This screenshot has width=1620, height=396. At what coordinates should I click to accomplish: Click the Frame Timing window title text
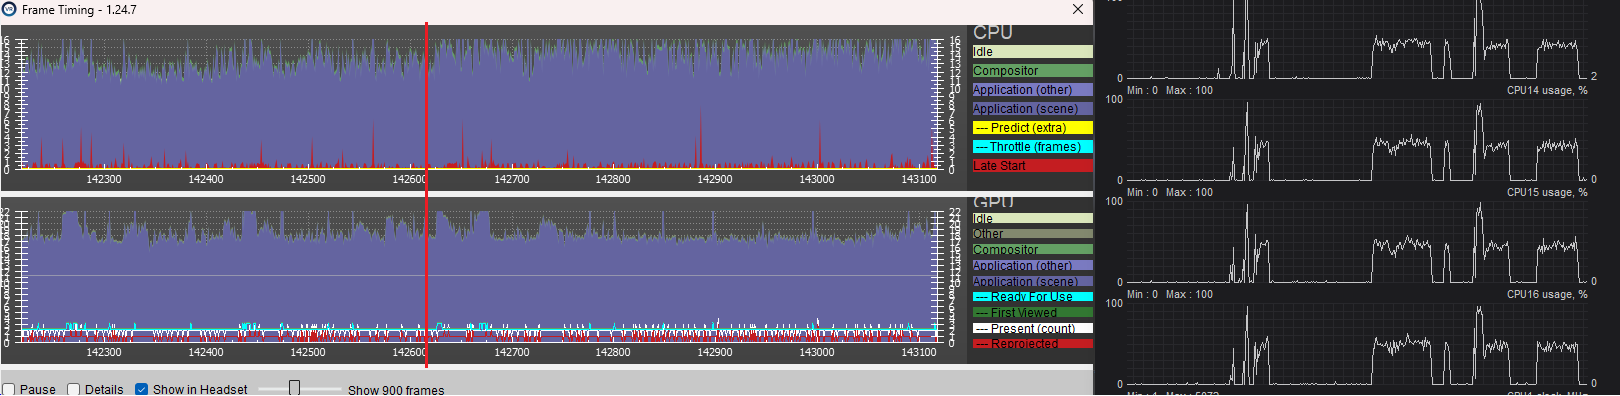79,10
